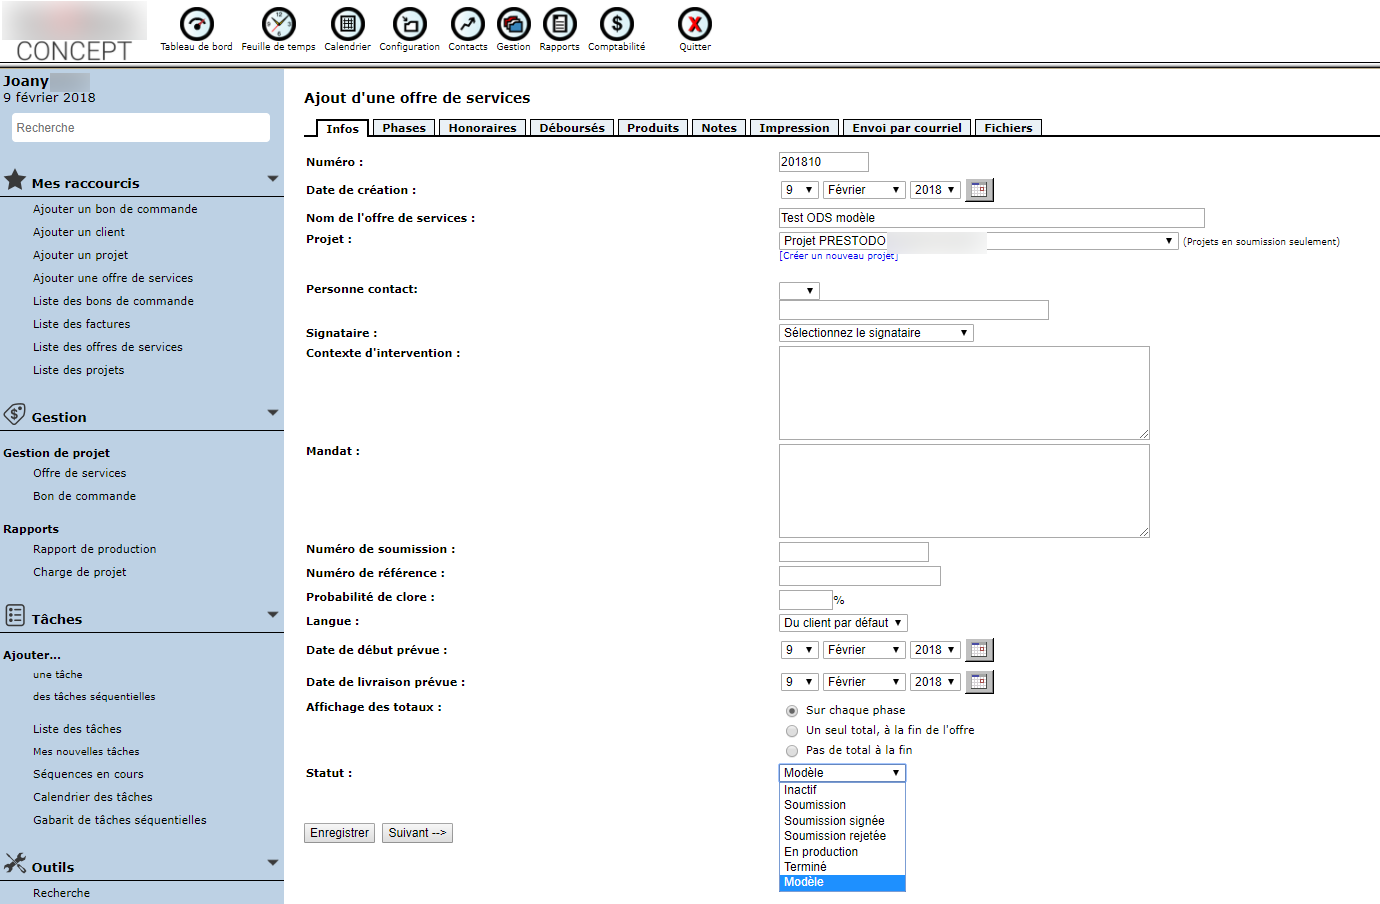Open calendar picker for Date de création
1380x904 pixels.
point(979,190)
